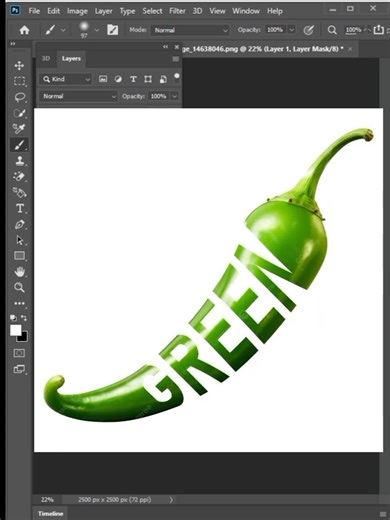
Task: Open the Timeline panel tab
Action: 50,514
